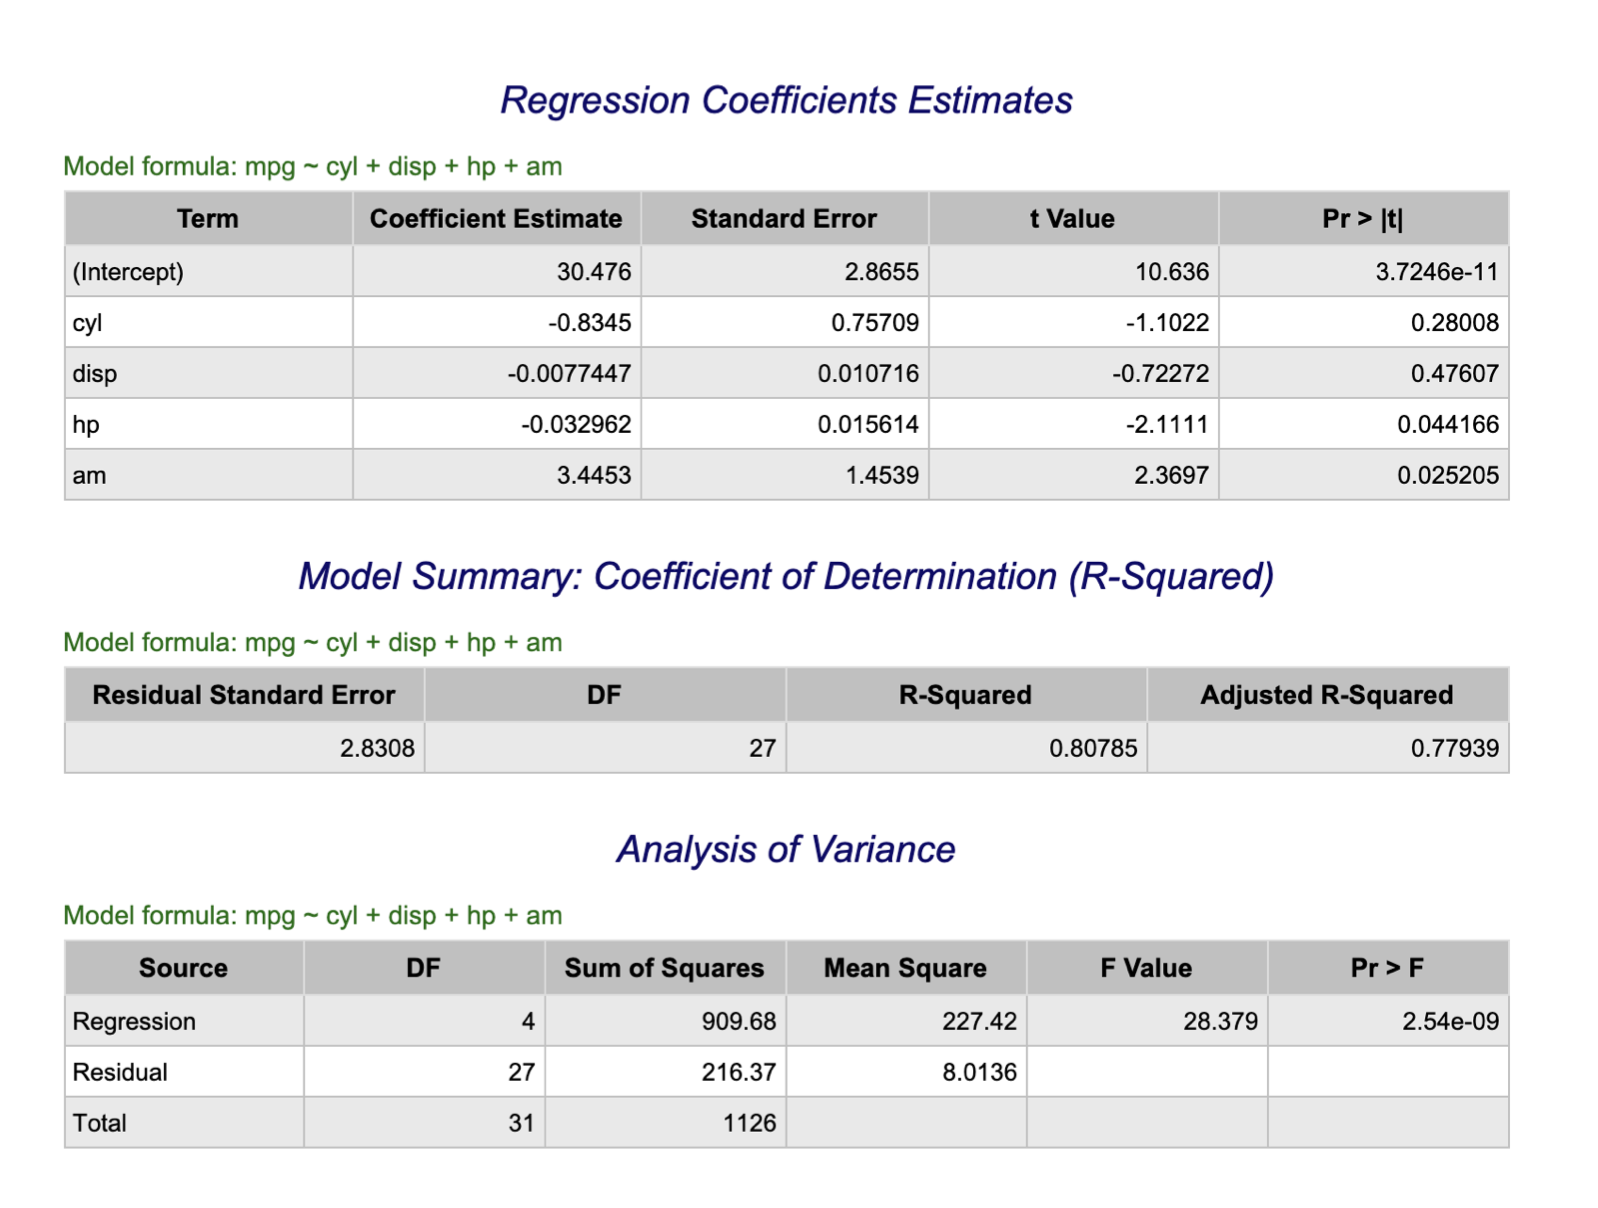Click the Model Summary R-Squared heading
Image resolution: width=1598 pixels, height=1208 pixels.
pyautogui.click(x=786, y=576)
